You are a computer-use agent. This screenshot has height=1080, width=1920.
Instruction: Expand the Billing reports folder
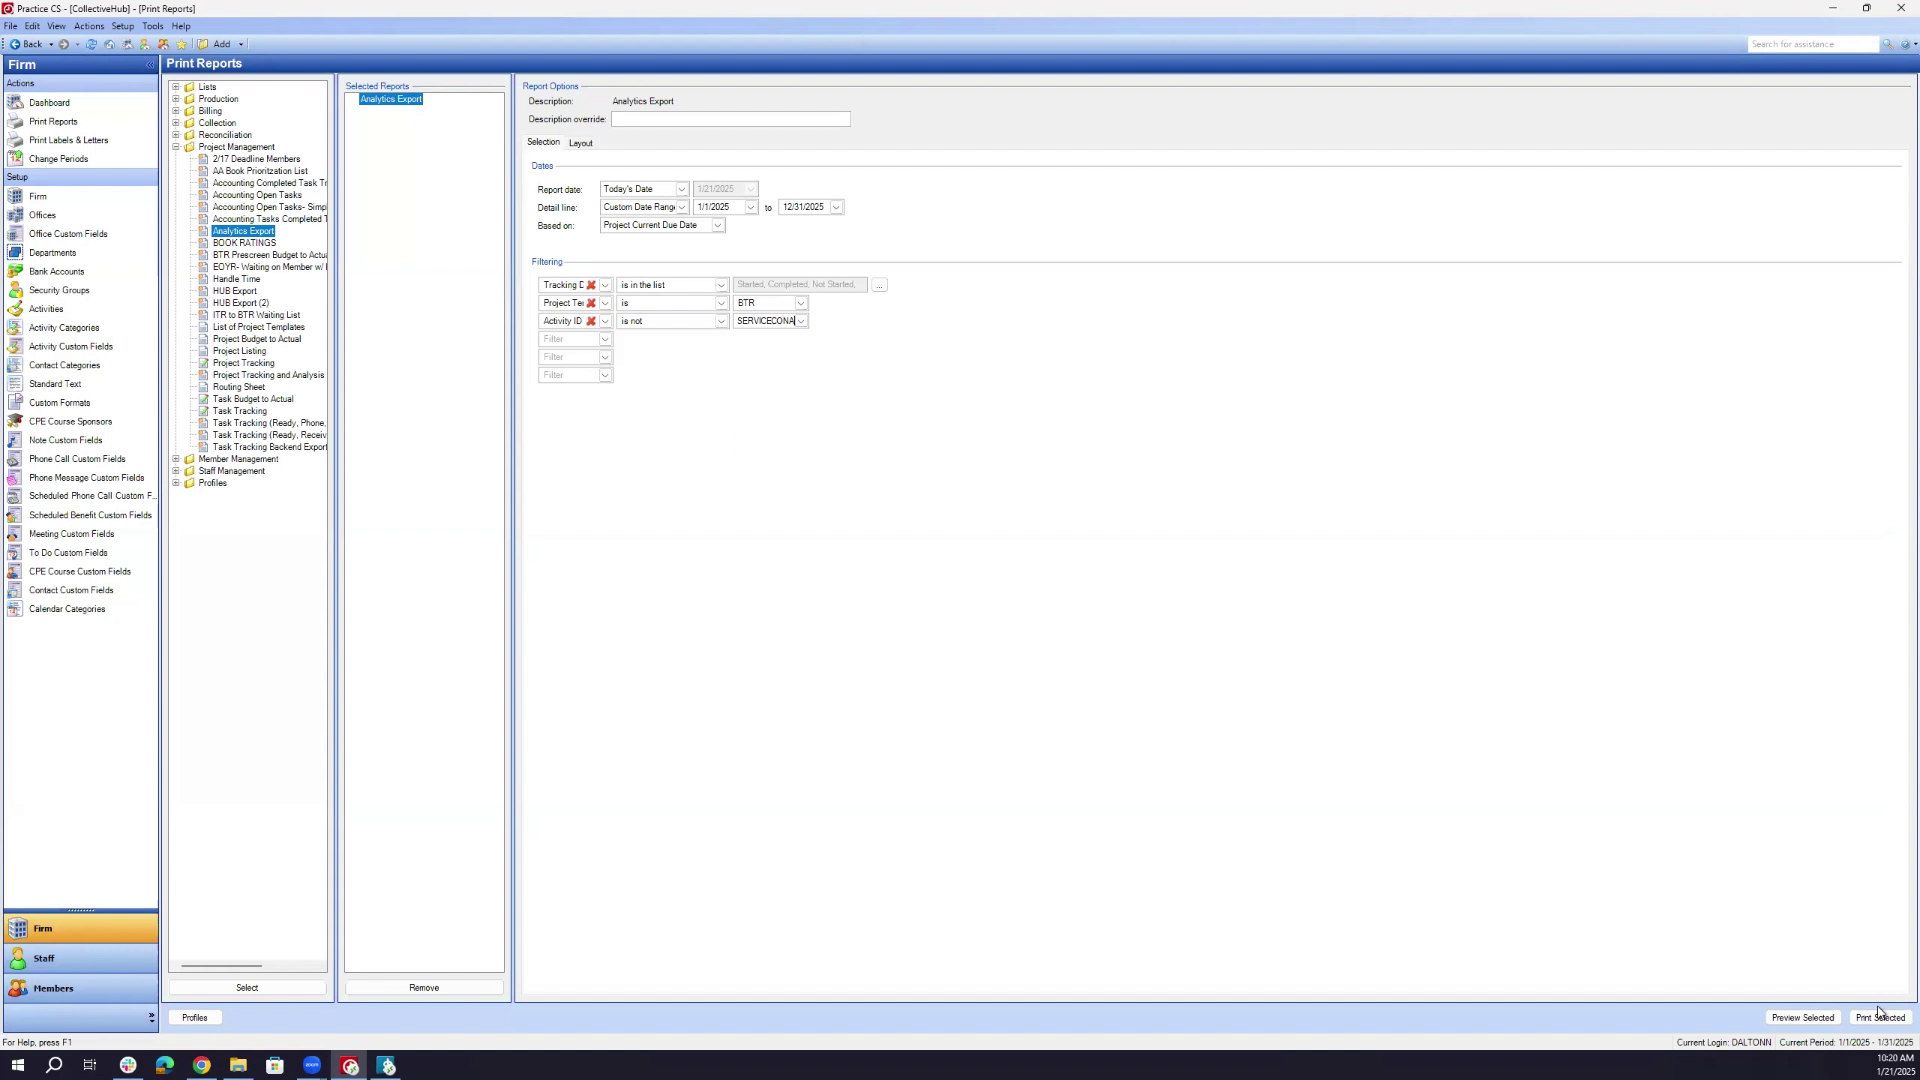[176, 111]
